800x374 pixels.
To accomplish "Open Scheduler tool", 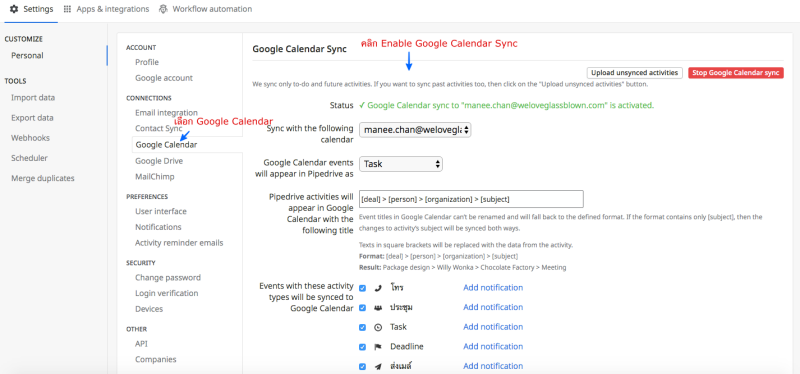I will click(x=30, y=158).
